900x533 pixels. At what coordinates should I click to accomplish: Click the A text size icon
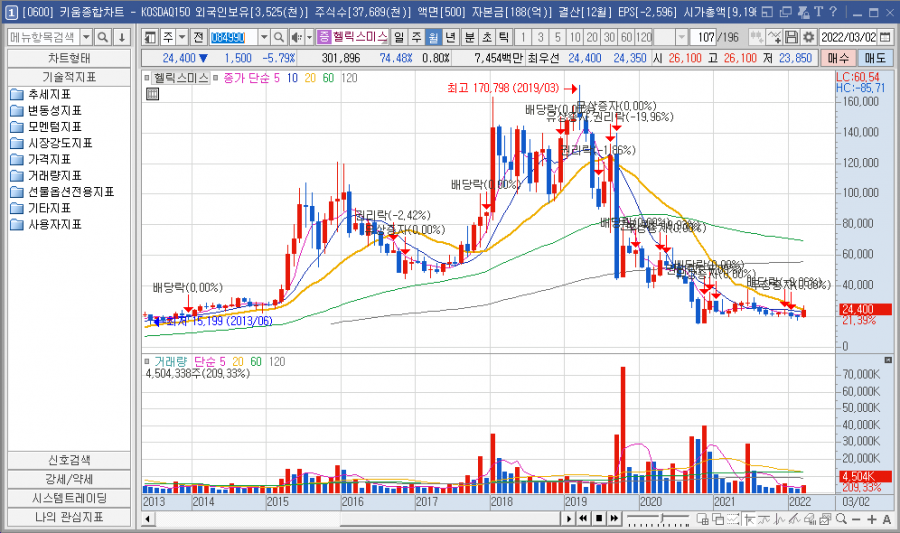[886, 519]
